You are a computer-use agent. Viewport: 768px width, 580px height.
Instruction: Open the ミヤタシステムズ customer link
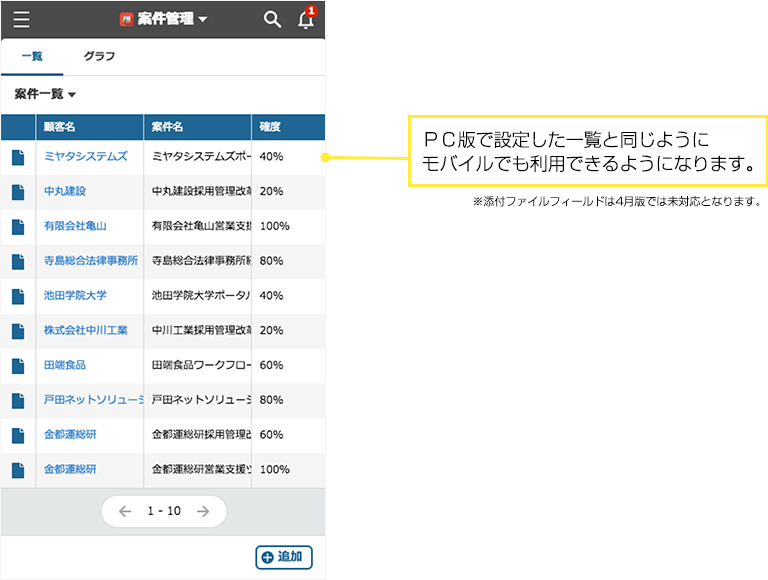(86, 156)
